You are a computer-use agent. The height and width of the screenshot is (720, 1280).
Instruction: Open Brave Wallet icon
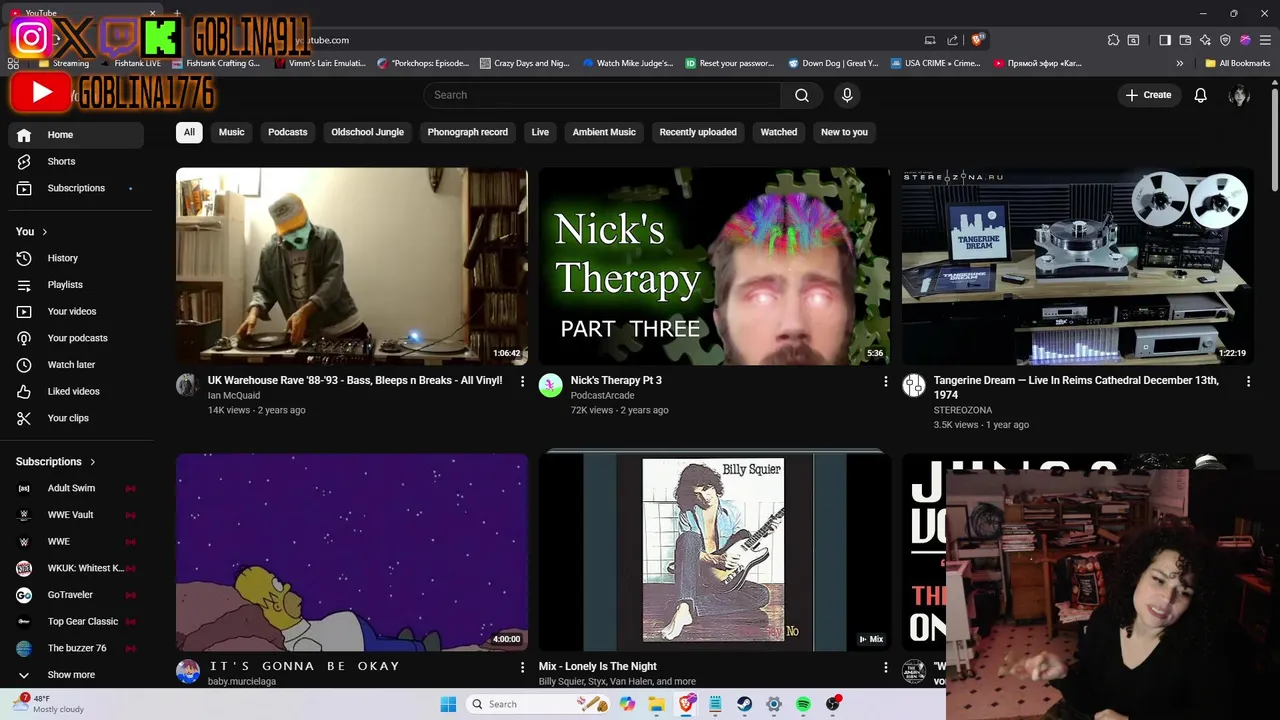(x=1185, y=40)
